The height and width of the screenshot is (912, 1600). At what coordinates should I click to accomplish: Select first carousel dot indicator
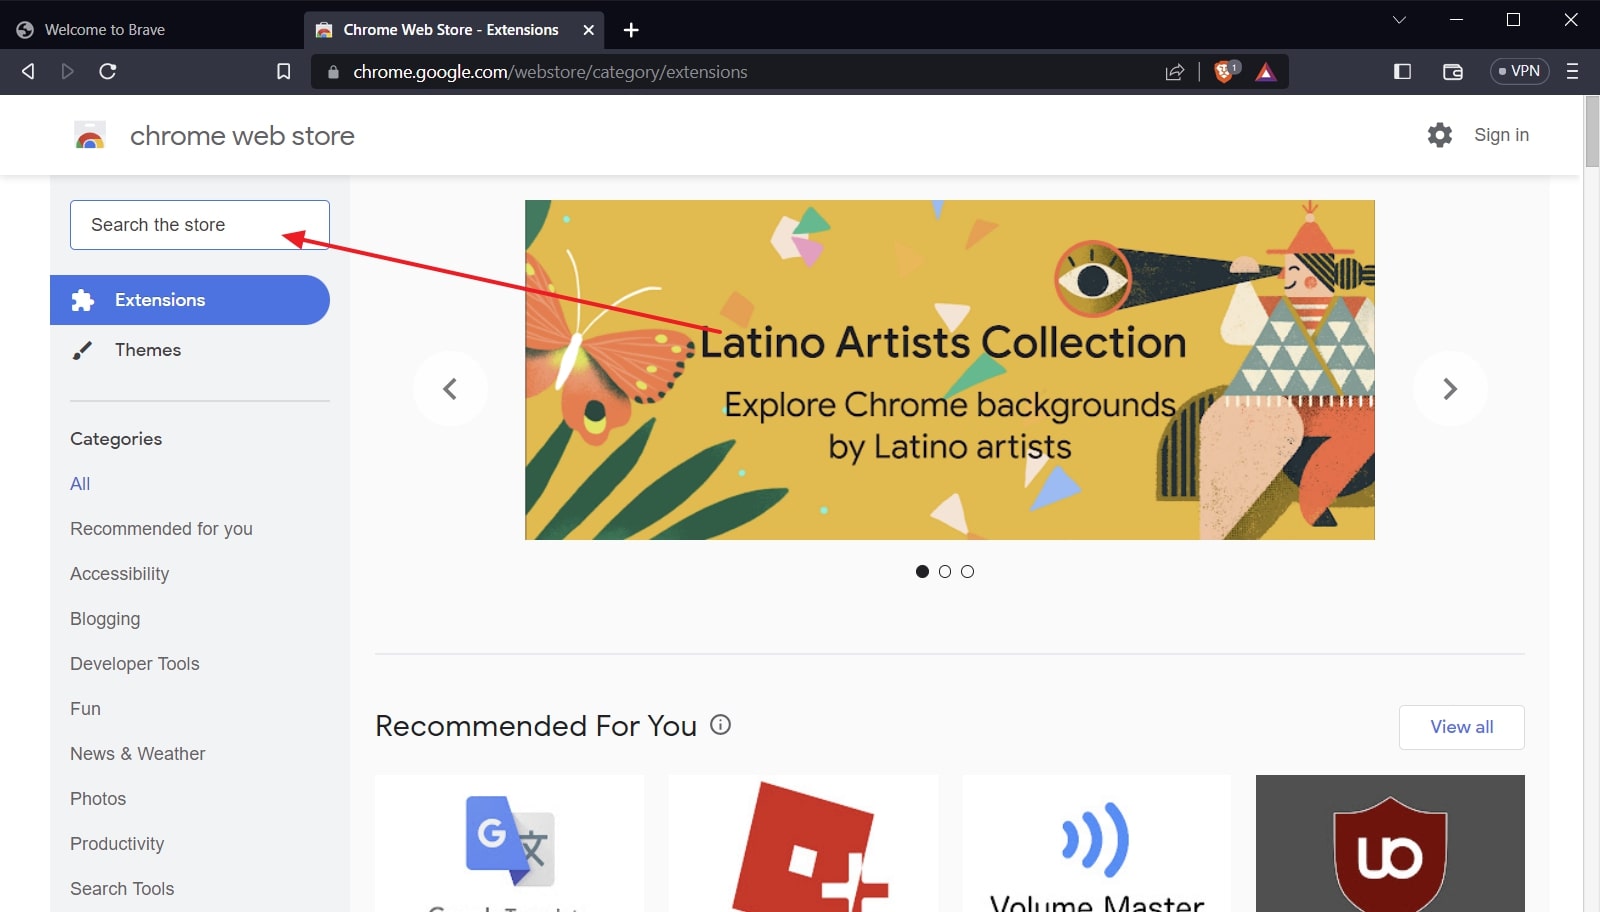click(x=922, y=572)
